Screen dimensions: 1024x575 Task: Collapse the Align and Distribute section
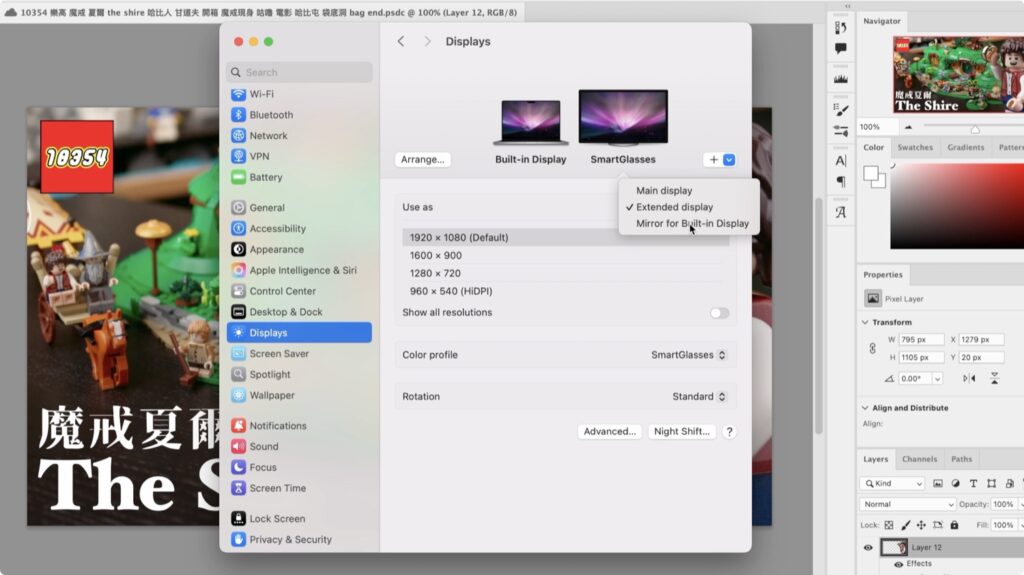(865, 408)
